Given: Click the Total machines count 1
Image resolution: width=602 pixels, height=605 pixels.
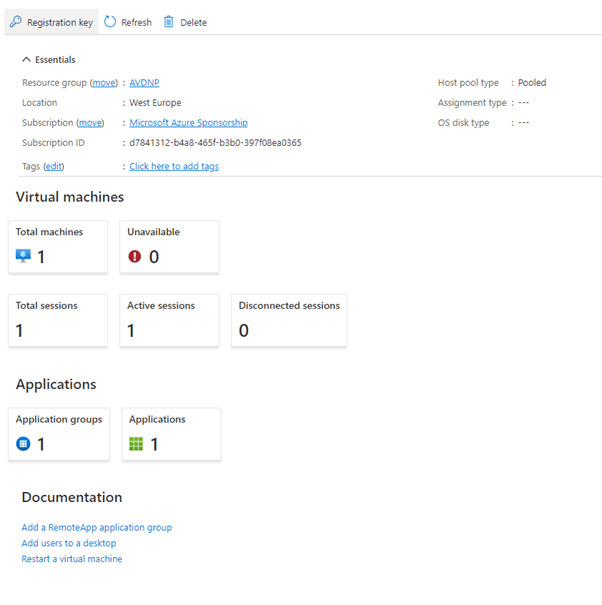Looking at the screenshot, I should [41, 257].
